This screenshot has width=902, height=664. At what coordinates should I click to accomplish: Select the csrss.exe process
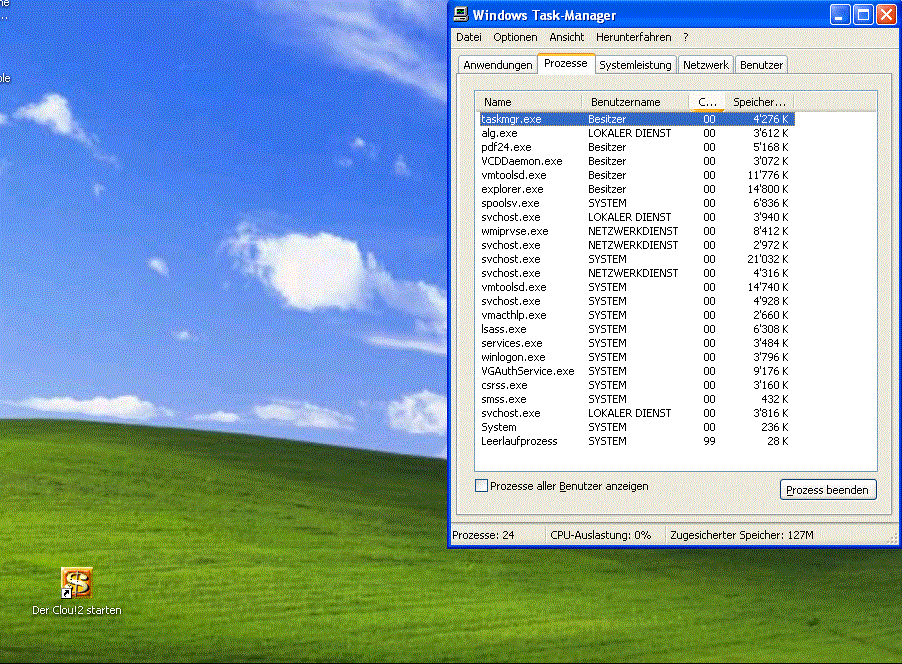pos(637,385)
